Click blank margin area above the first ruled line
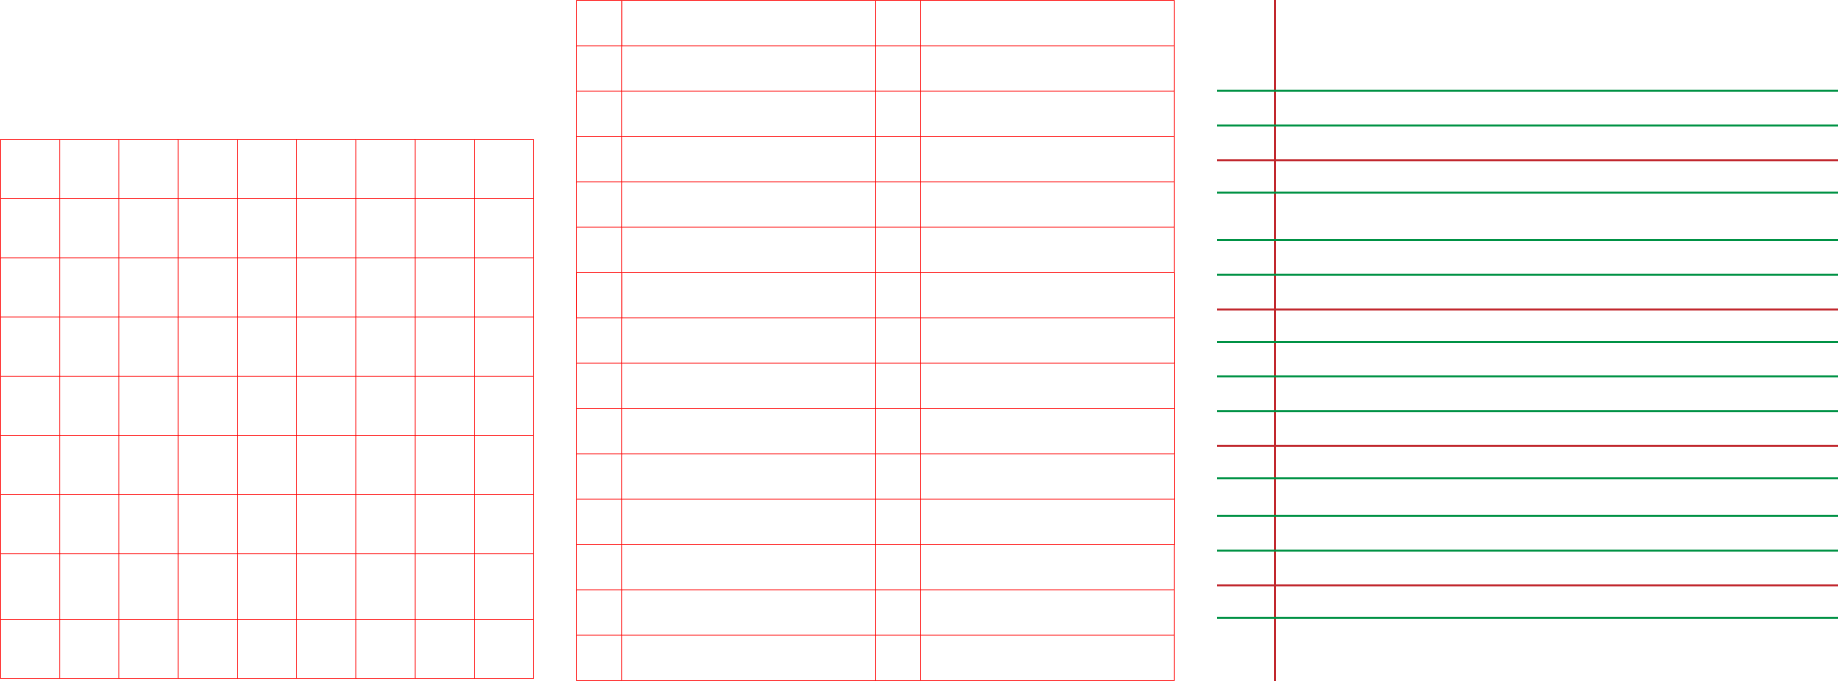 (1556, 45)
